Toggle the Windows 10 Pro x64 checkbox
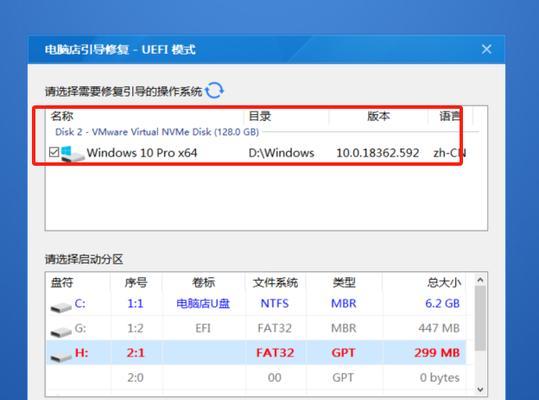The height and width of the screenshot is (400, 539). 54,152
